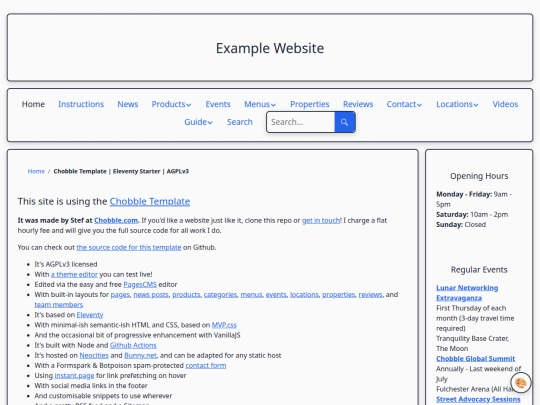Viewport: 540px width, 405px height.
Task: Click 'Tranquility Base Crater, The Moon' text
Action: [x=472, y=343]
